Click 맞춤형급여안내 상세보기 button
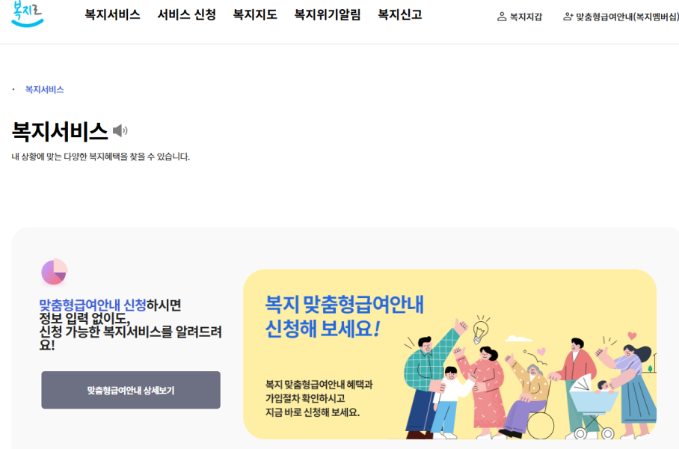 point(131,390)
